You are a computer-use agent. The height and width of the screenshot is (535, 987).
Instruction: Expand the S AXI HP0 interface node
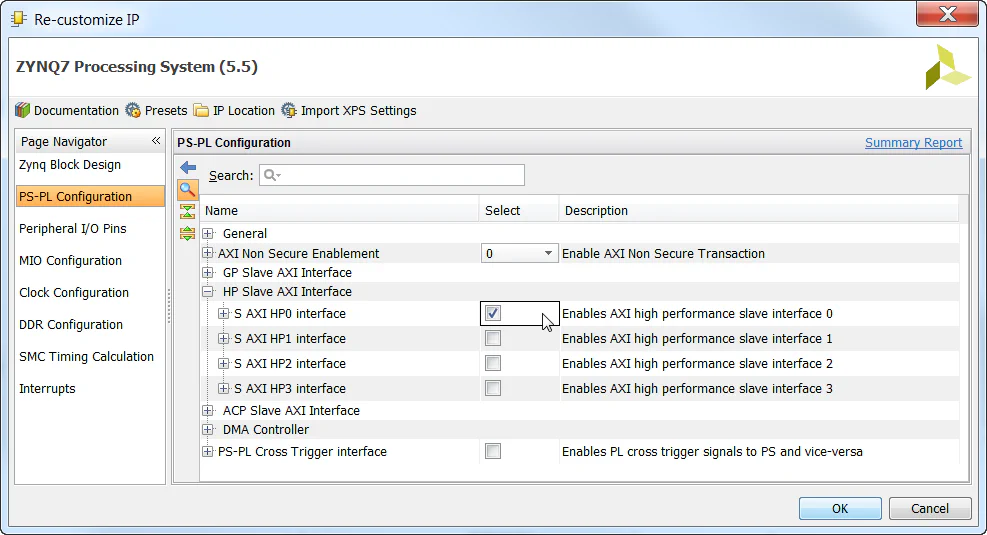click(x=223, y=313)
